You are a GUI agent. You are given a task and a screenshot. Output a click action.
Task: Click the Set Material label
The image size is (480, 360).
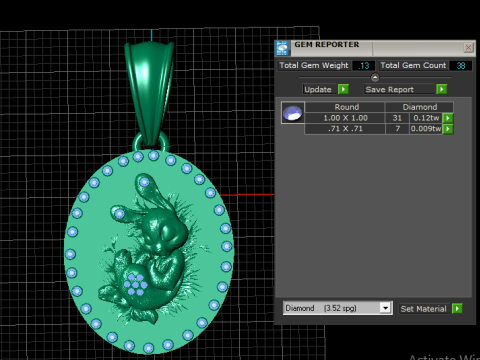(x=423, y=309)
